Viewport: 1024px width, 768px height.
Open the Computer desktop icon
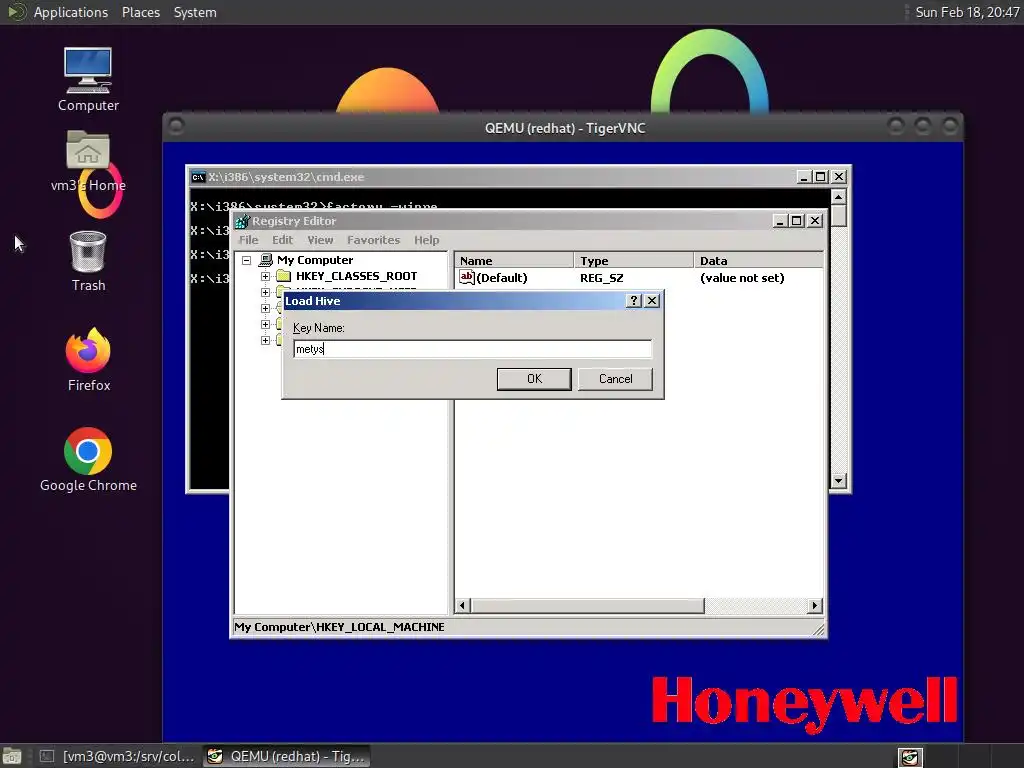(x=88, y=70)
